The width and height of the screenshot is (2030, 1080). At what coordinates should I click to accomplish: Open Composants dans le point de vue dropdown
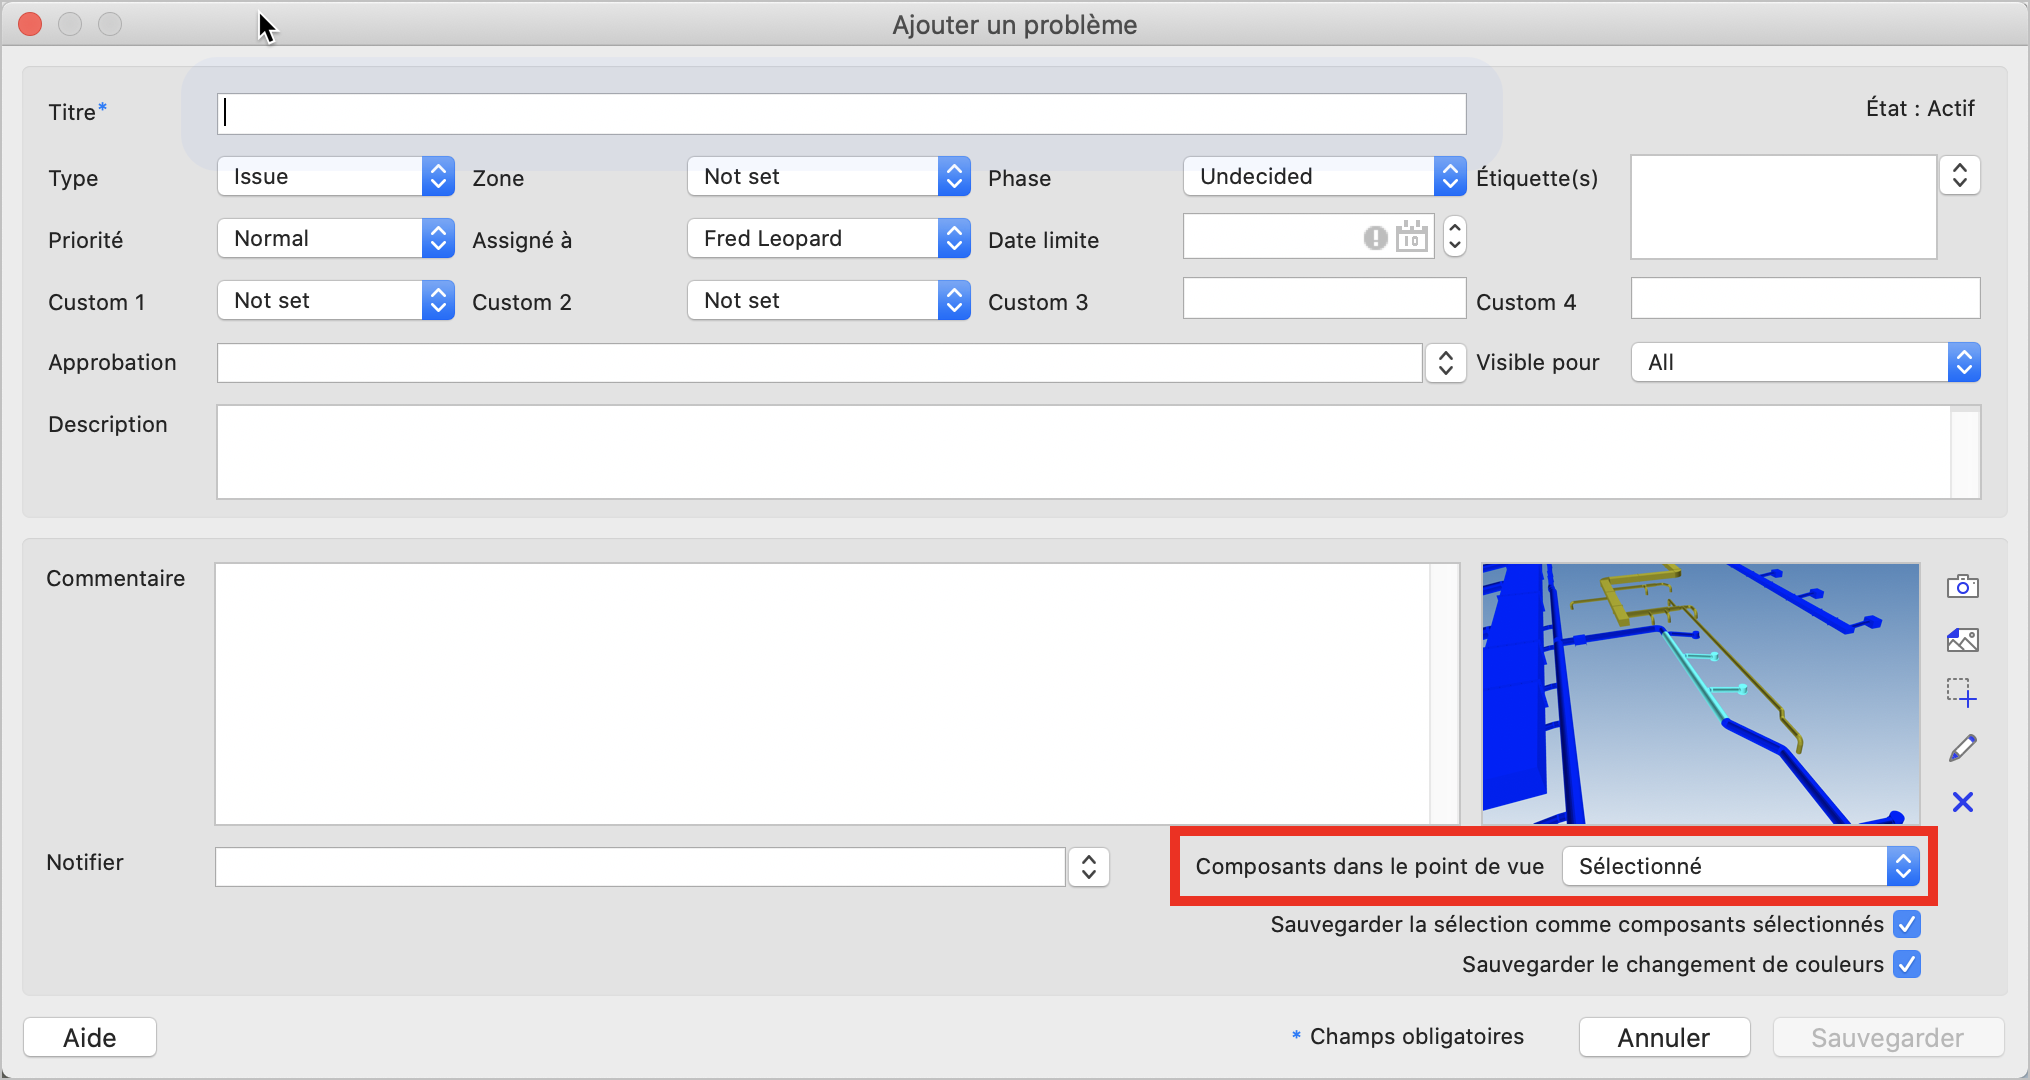click(1741, 866)
